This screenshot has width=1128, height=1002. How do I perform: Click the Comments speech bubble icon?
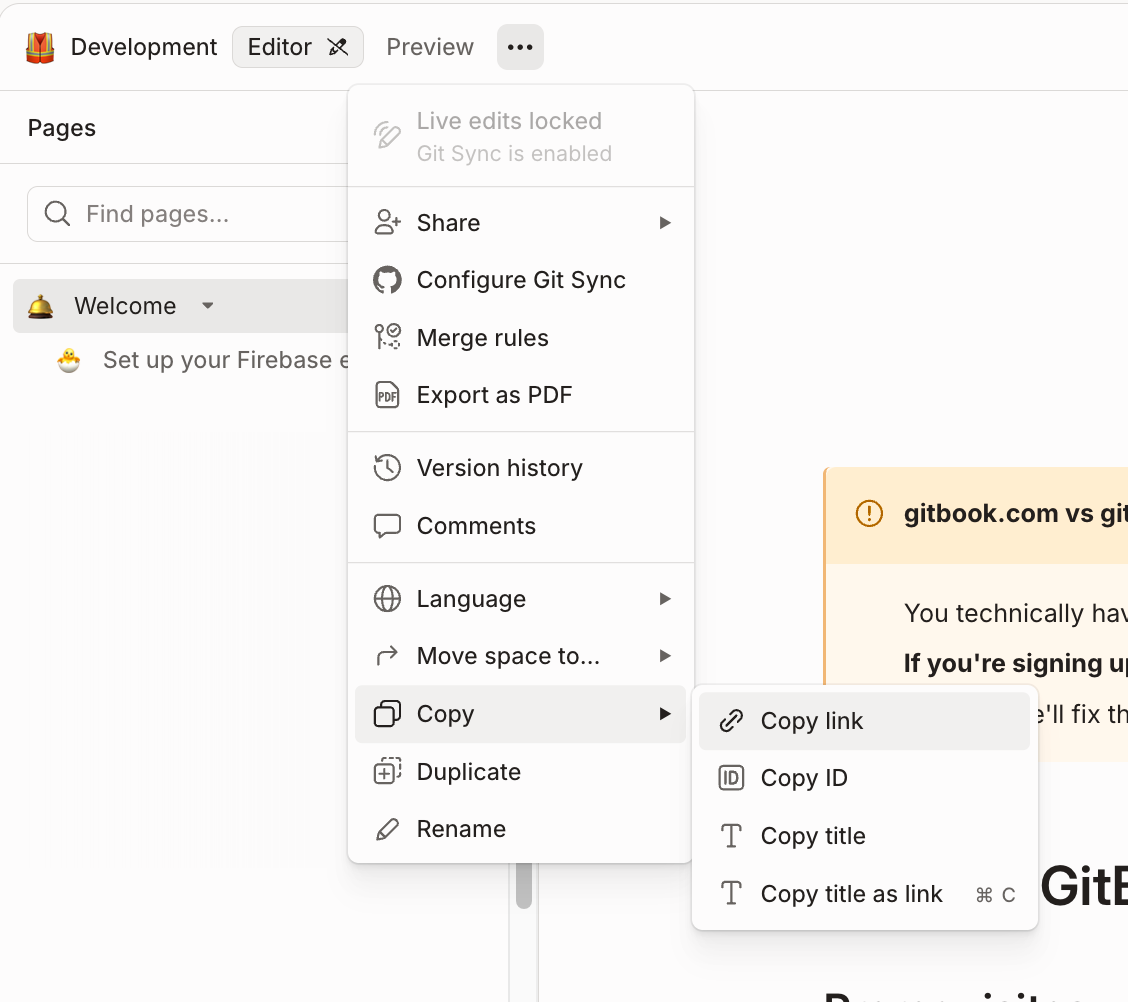coord(387,526)
